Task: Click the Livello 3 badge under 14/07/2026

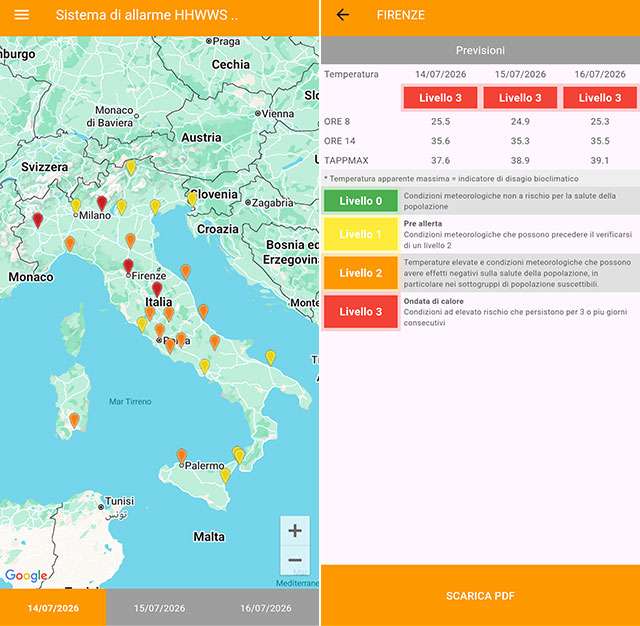Action: [x=440, y=98]
